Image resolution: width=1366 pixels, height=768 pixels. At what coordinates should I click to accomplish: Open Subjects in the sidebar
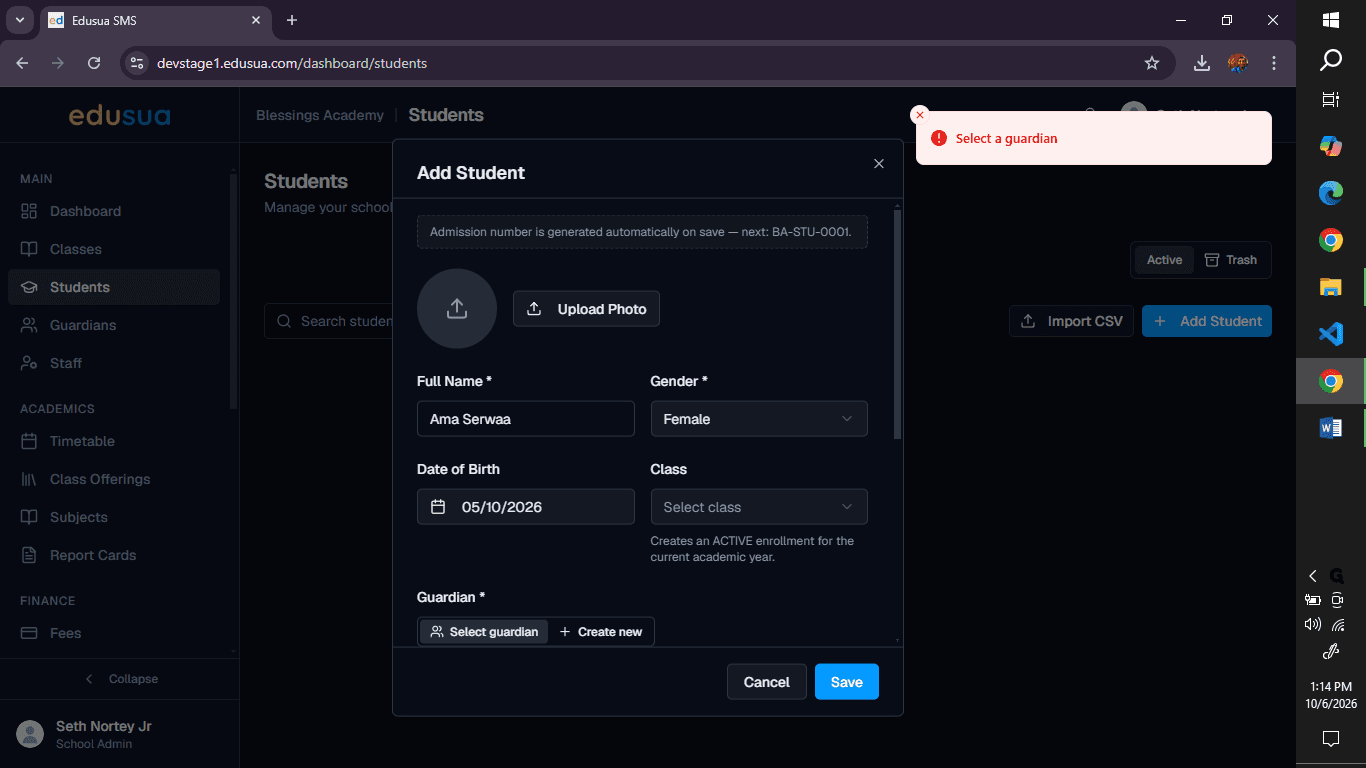pyautogui.click(x=113, y=517)
